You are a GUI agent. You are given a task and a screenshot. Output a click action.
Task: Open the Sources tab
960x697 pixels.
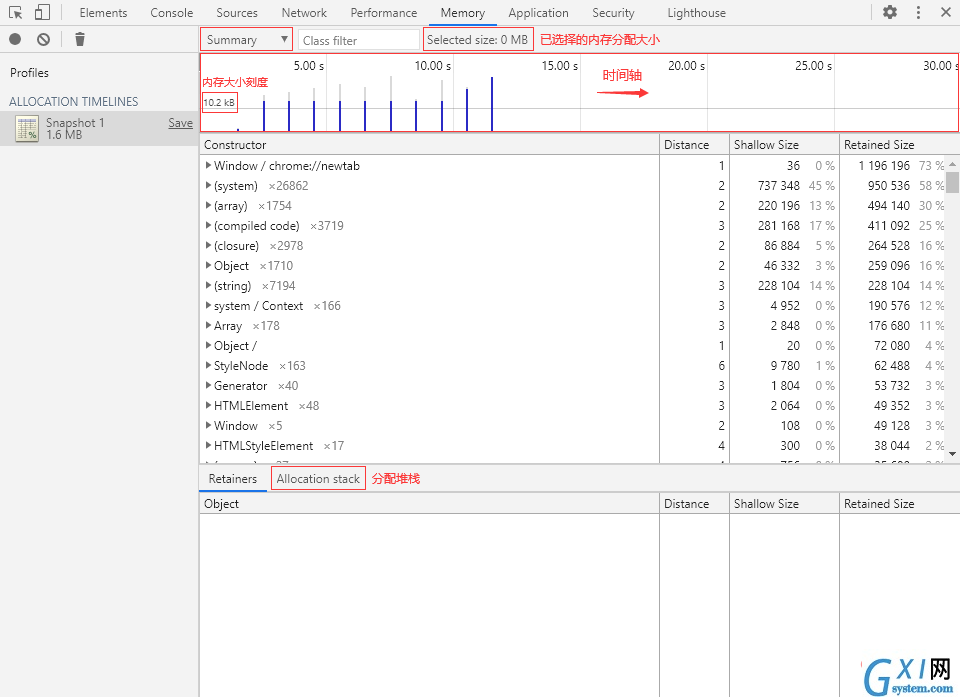point(237,13)
